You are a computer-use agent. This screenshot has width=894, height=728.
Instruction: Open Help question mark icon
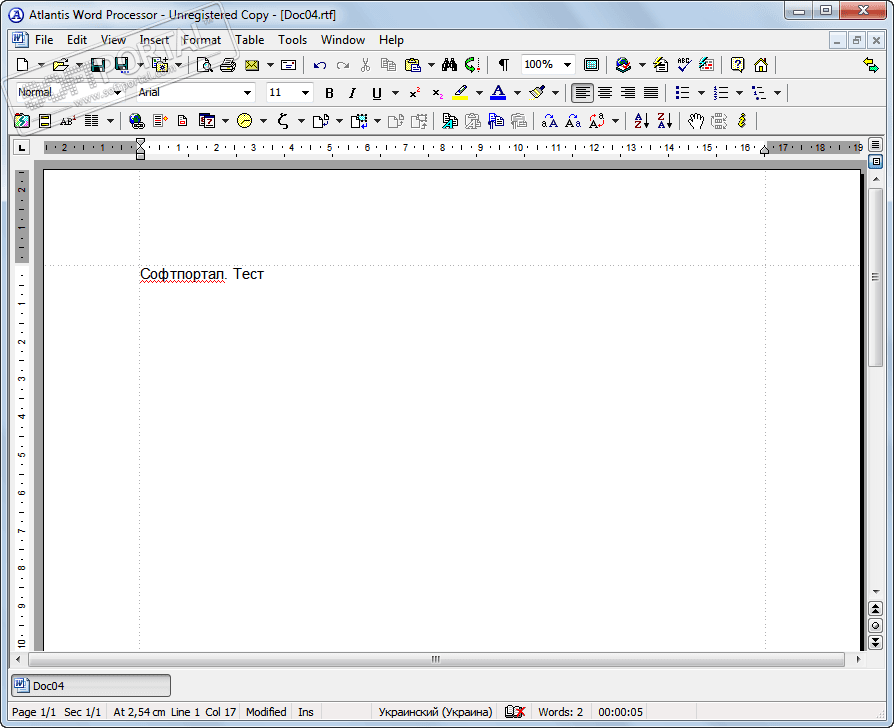coord(737,65)
